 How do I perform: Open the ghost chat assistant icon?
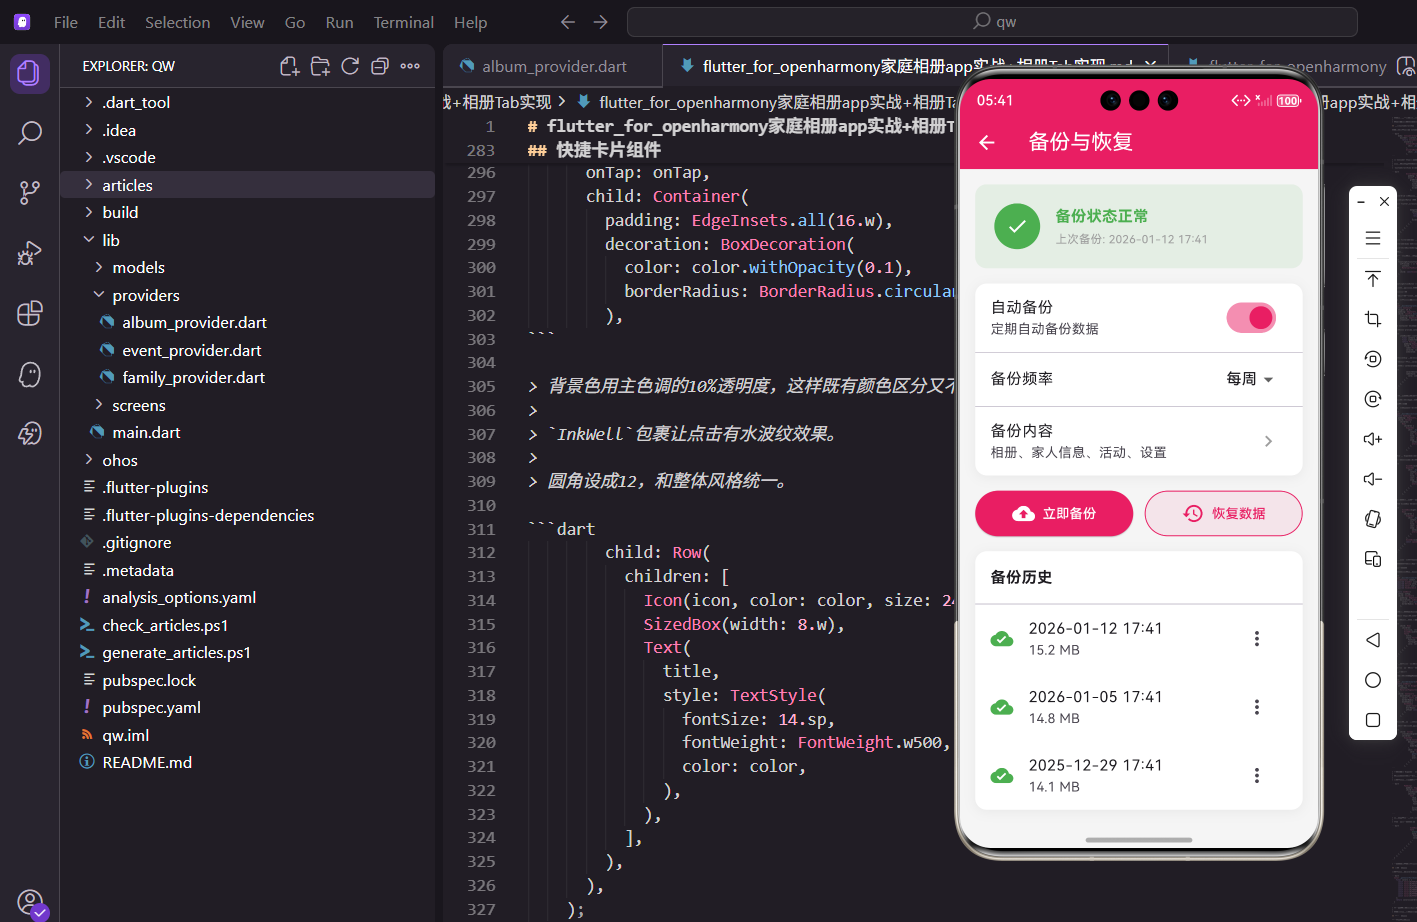30,374
